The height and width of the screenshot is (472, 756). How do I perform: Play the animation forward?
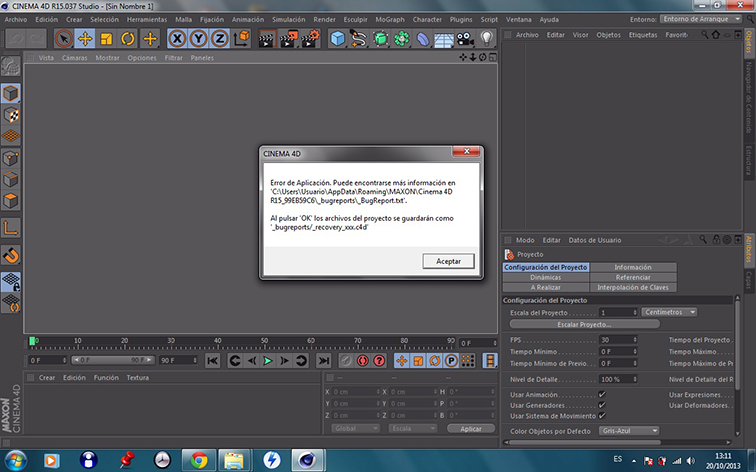click(268, 361)
